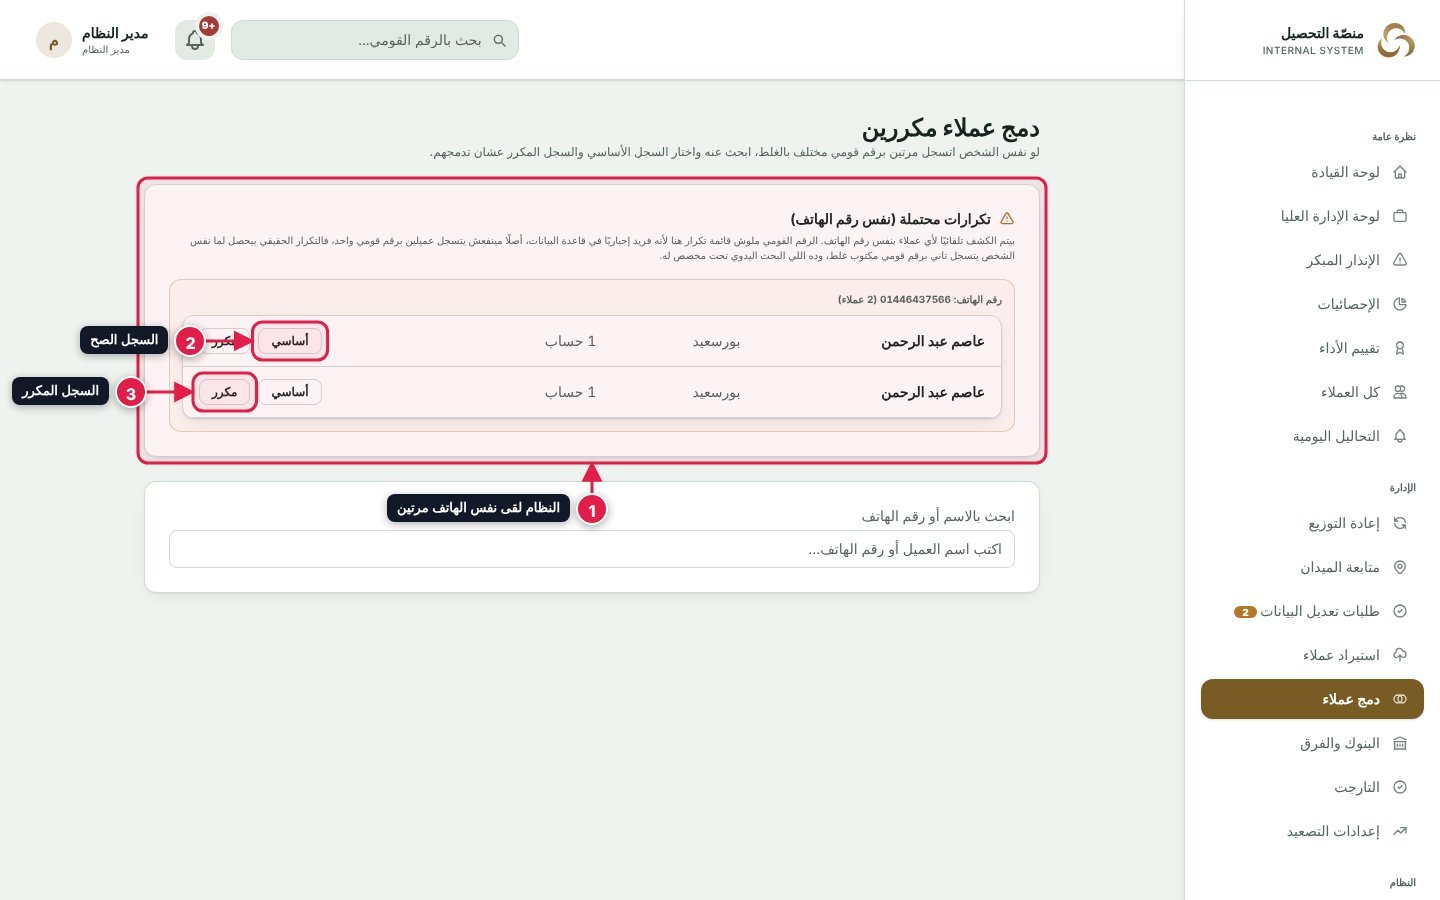Click the search by national ID field
This screenshot has width=1440, height=900.
click(375, 40)
